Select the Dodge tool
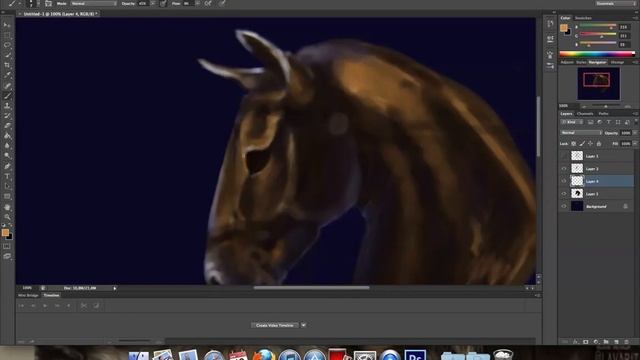The height and width of the screenshot is (360, 640). [7, 156]
